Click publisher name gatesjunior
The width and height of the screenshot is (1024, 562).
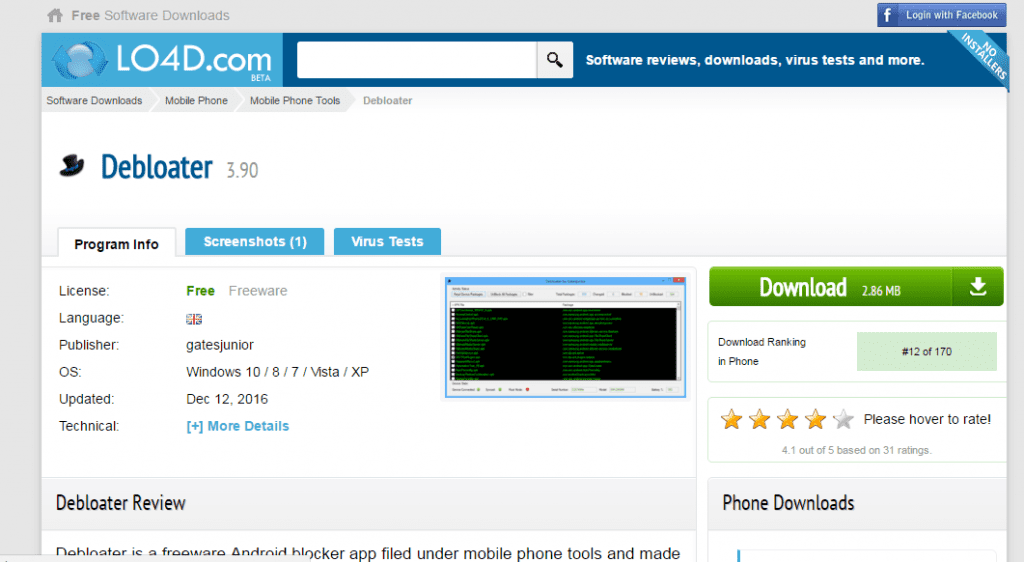click(x=220, y=345)
